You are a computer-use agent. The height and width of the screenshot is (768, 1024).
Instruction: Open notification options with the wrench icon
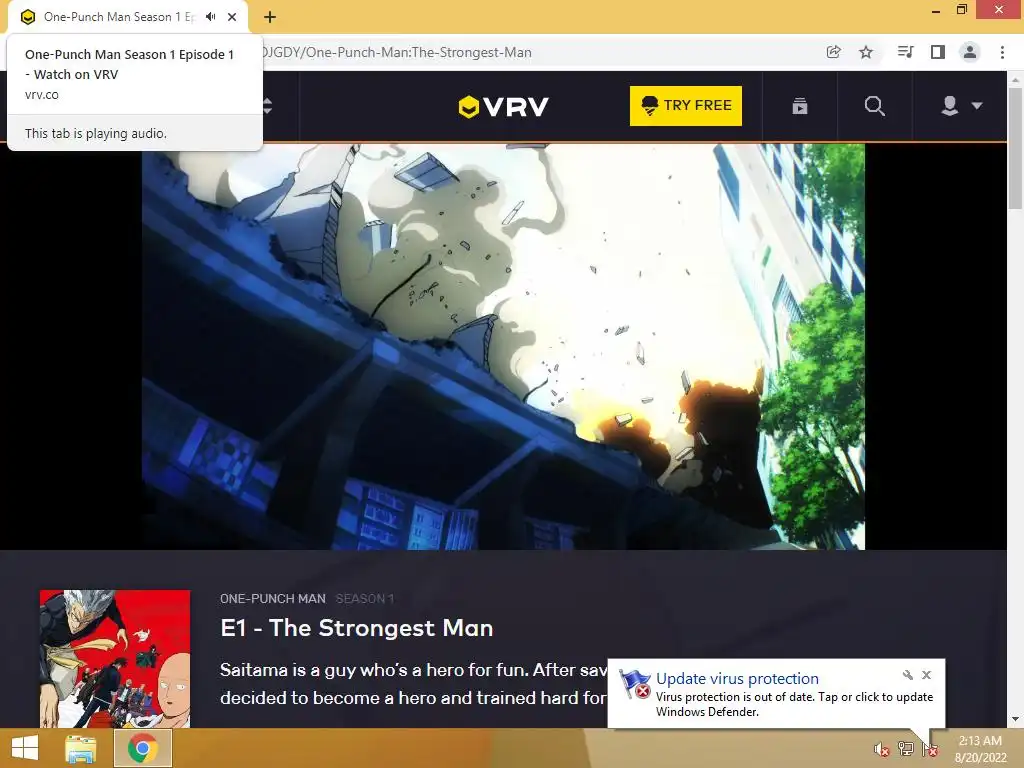[x=908, y=675]
